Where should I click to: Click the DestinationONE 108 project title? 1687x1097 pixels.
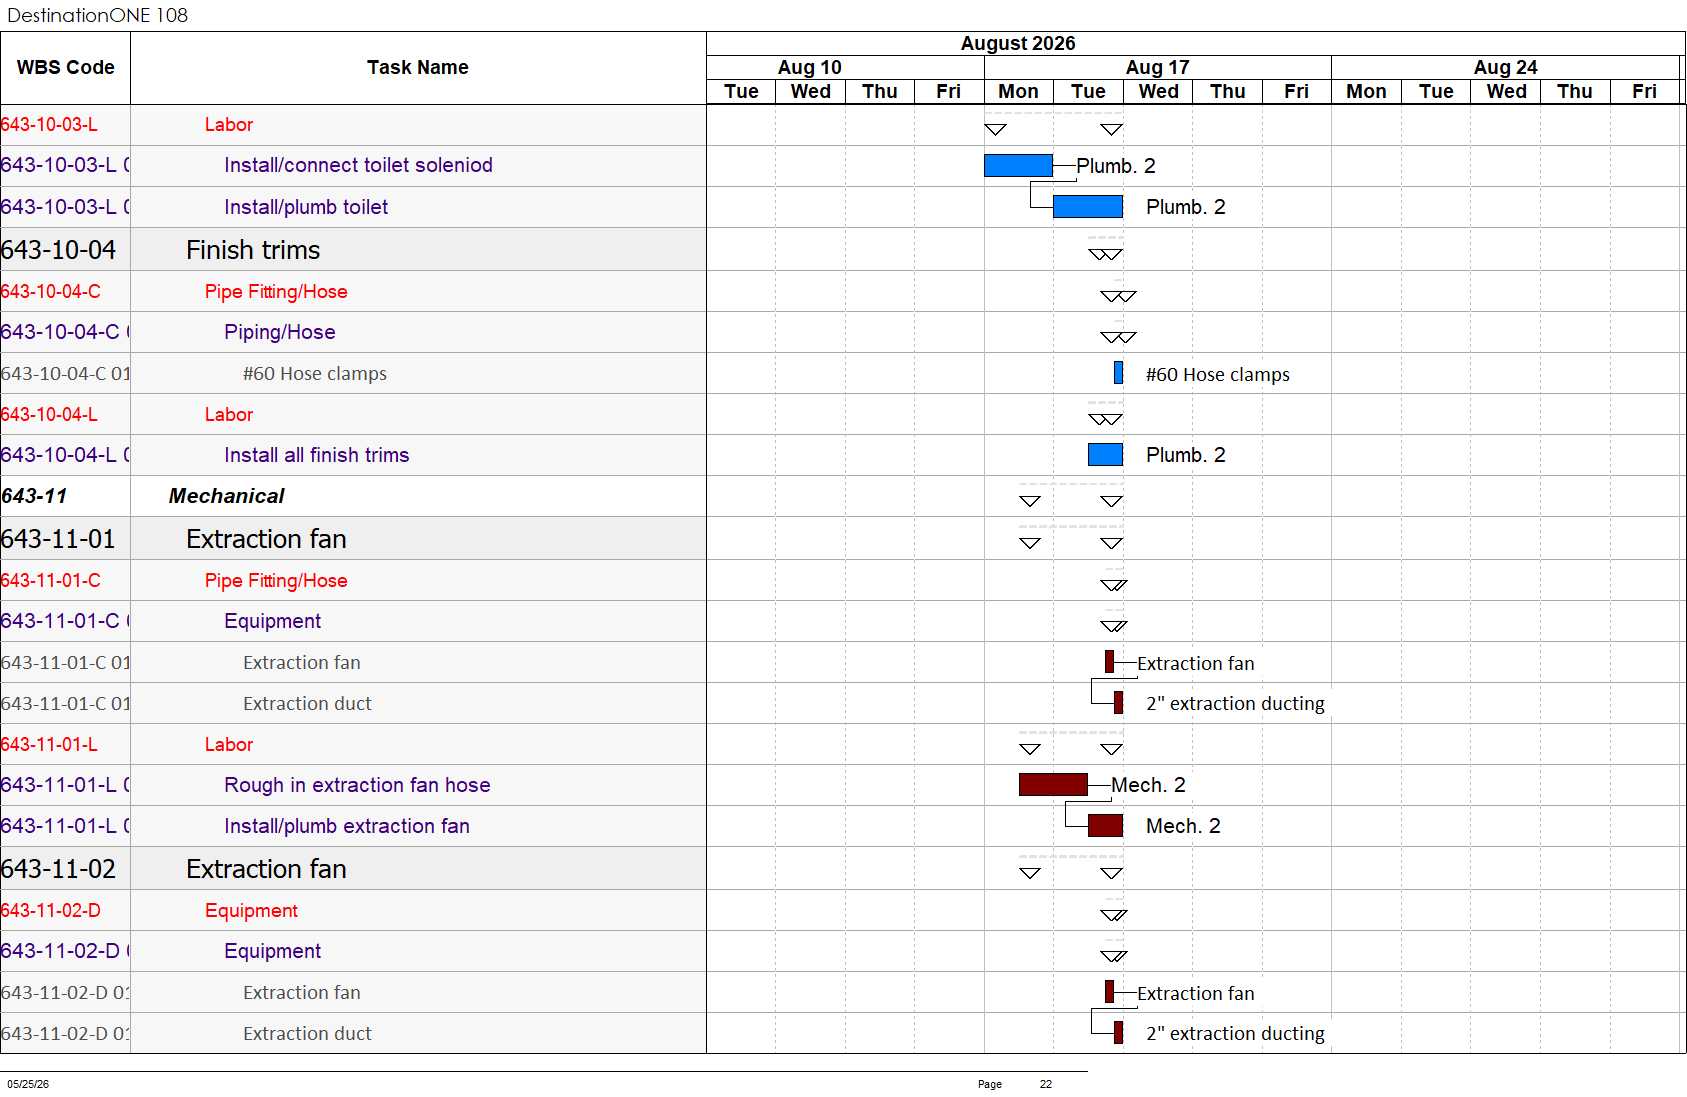tap(97, 15)
